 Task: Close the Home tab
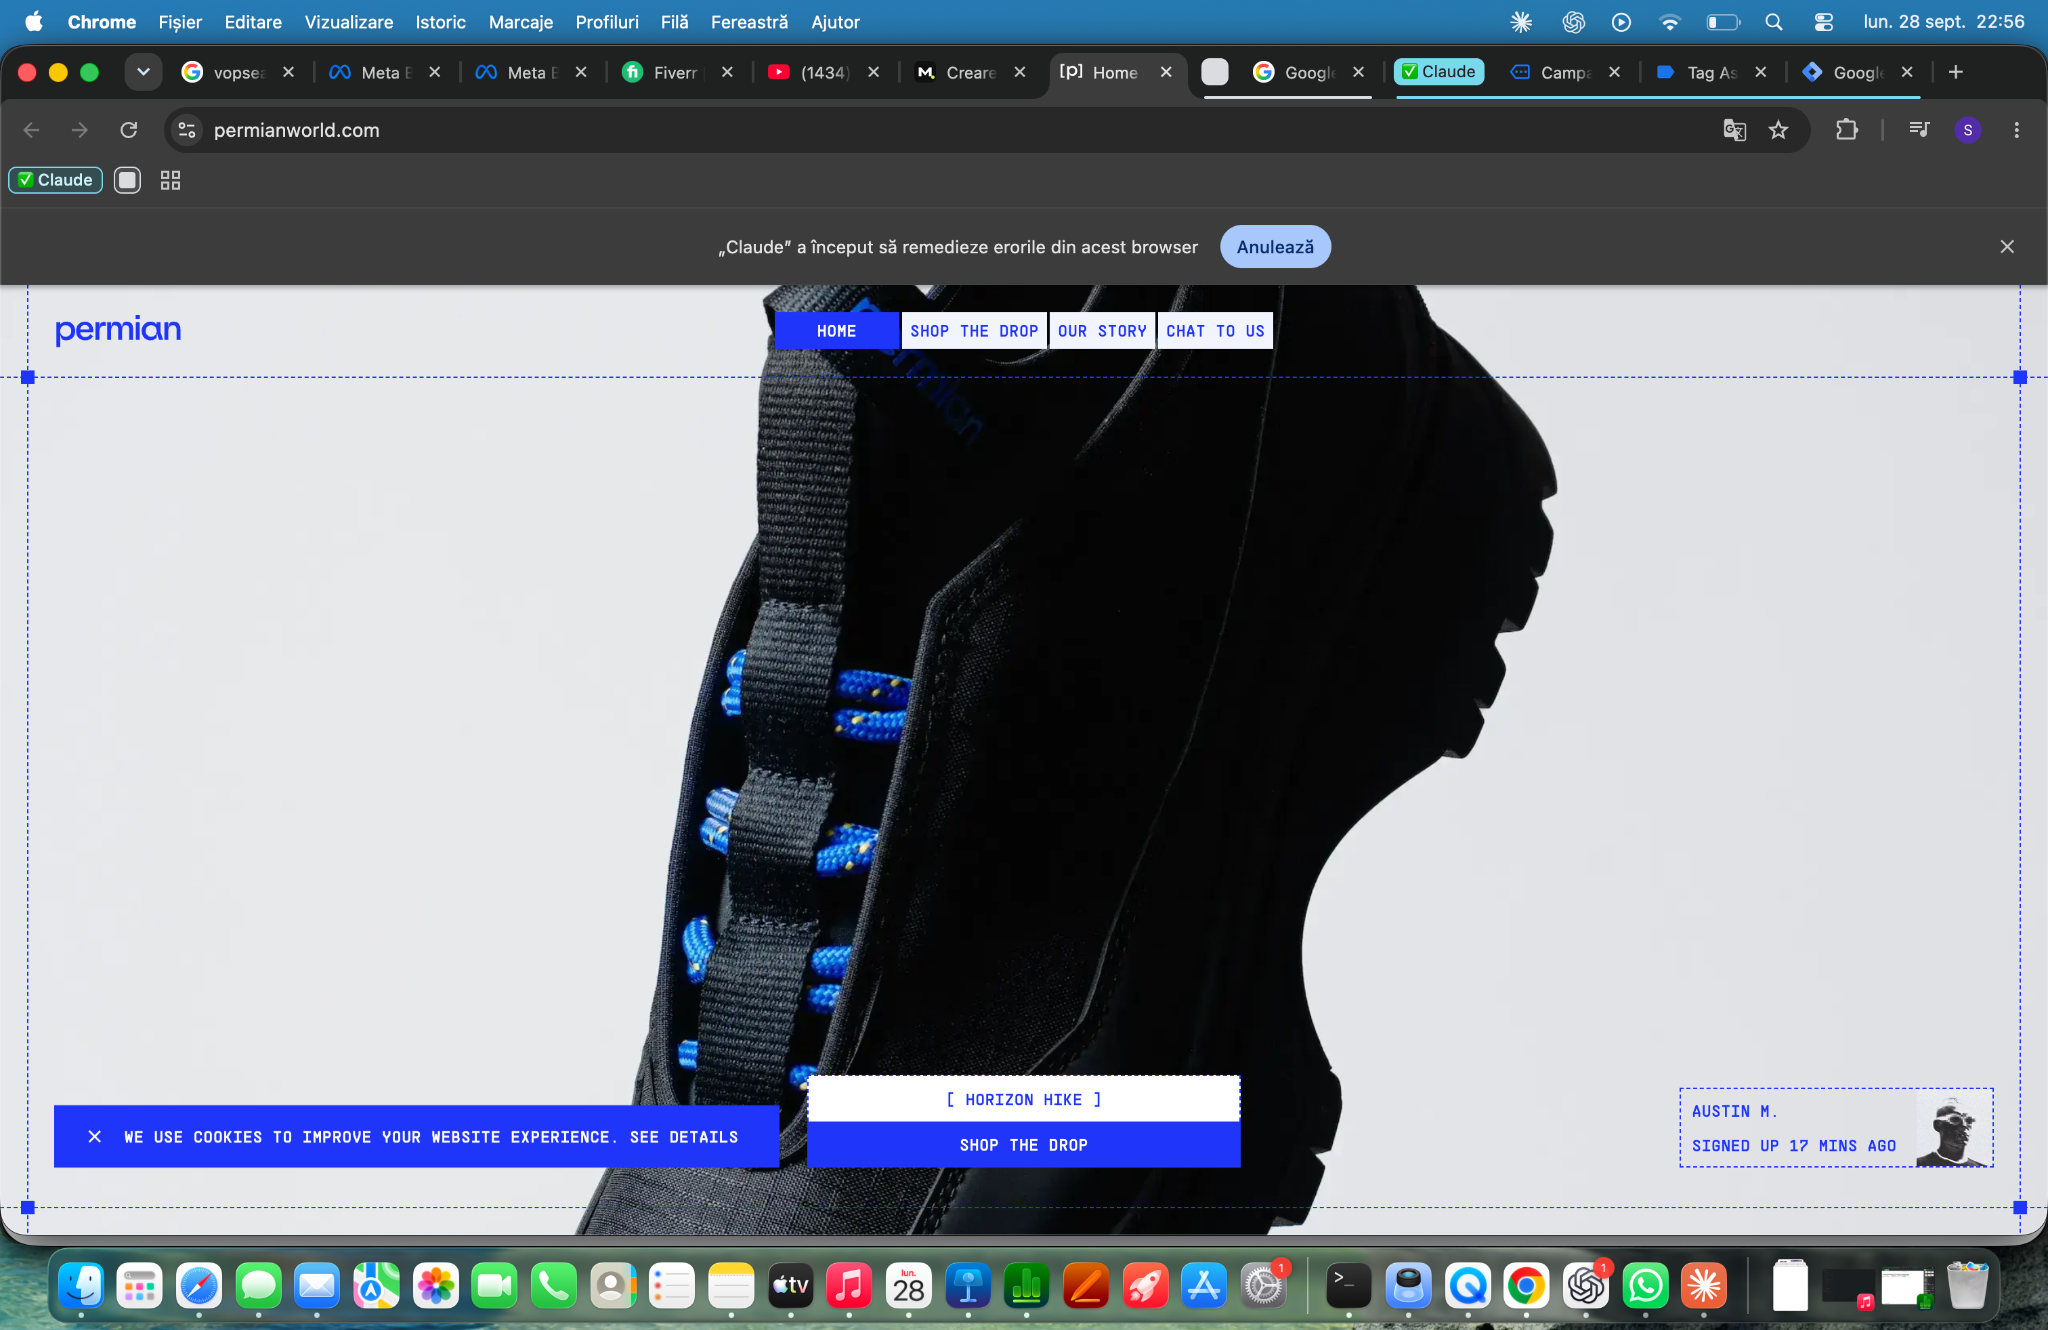[x=1166, y=72]
